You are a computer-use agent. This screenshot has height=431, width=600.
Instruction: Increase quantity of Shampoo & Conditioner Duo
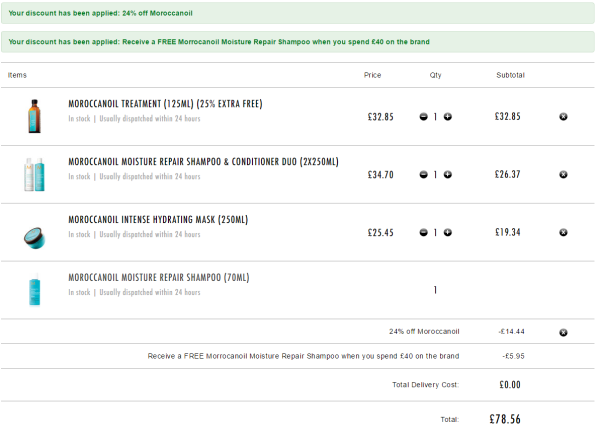[448, 175]
